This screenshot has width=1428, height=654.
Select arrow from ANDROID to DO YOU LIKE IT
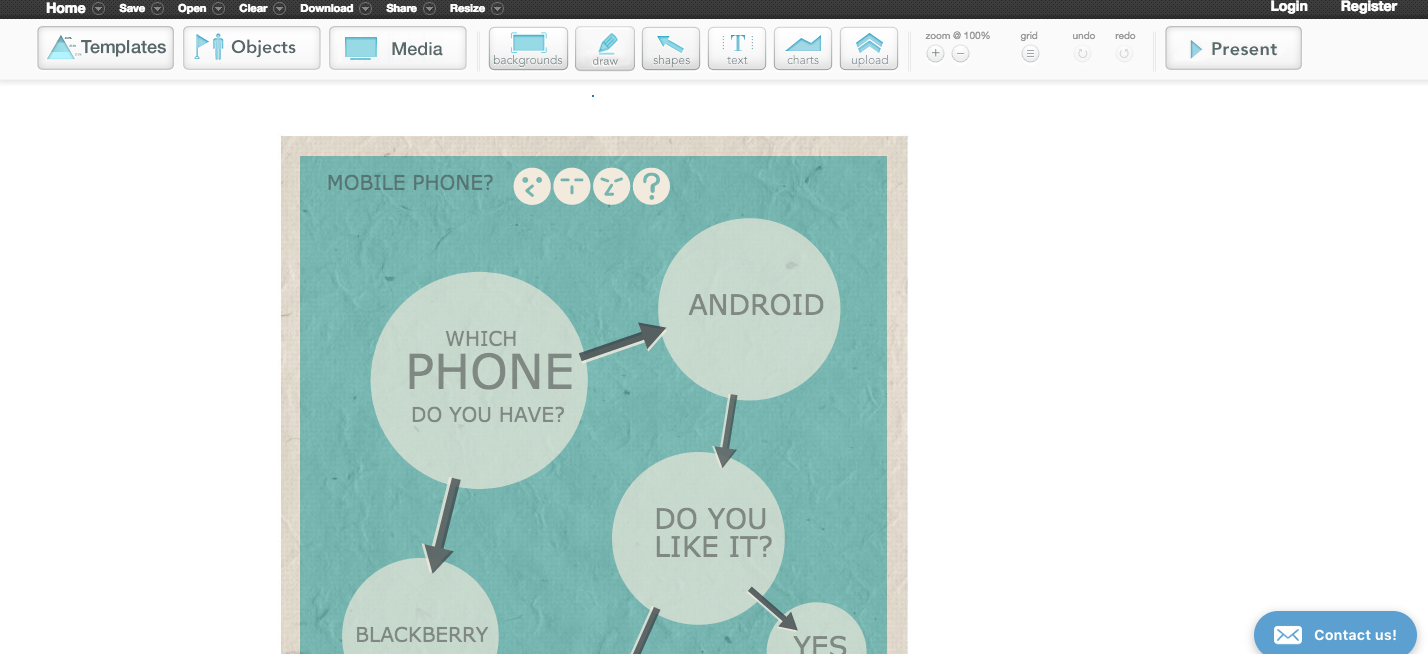[x=727, y=430]
